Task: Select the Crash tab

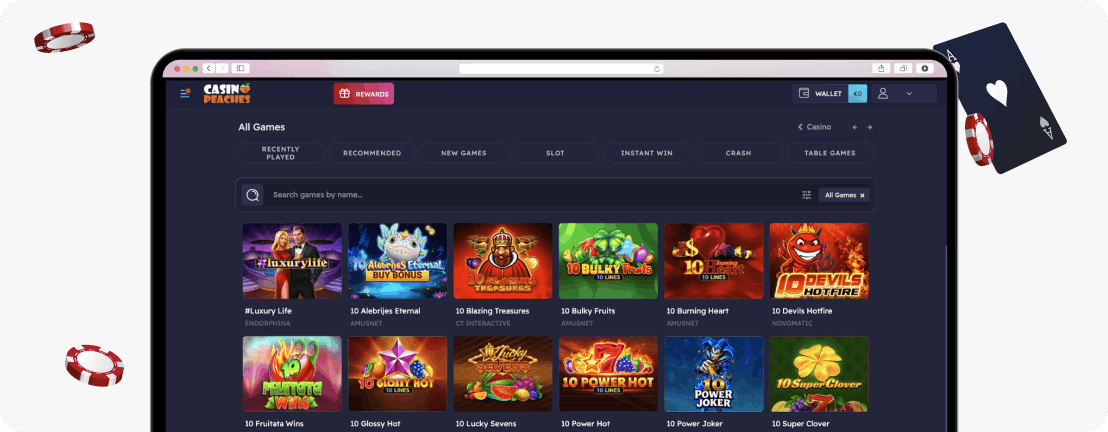Action: [738, 153]
